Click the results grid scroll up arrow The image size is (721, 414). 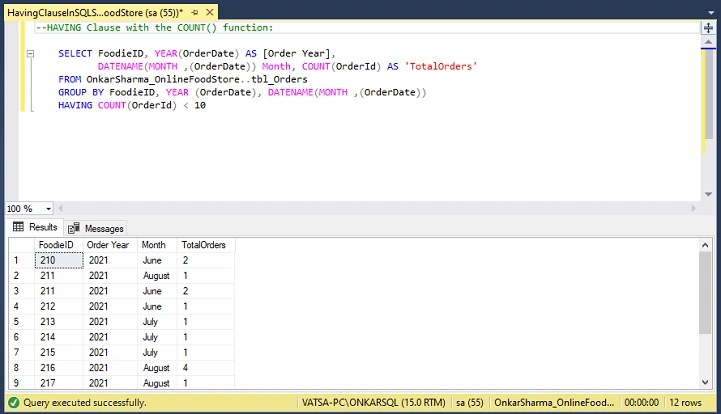point(705,245)
